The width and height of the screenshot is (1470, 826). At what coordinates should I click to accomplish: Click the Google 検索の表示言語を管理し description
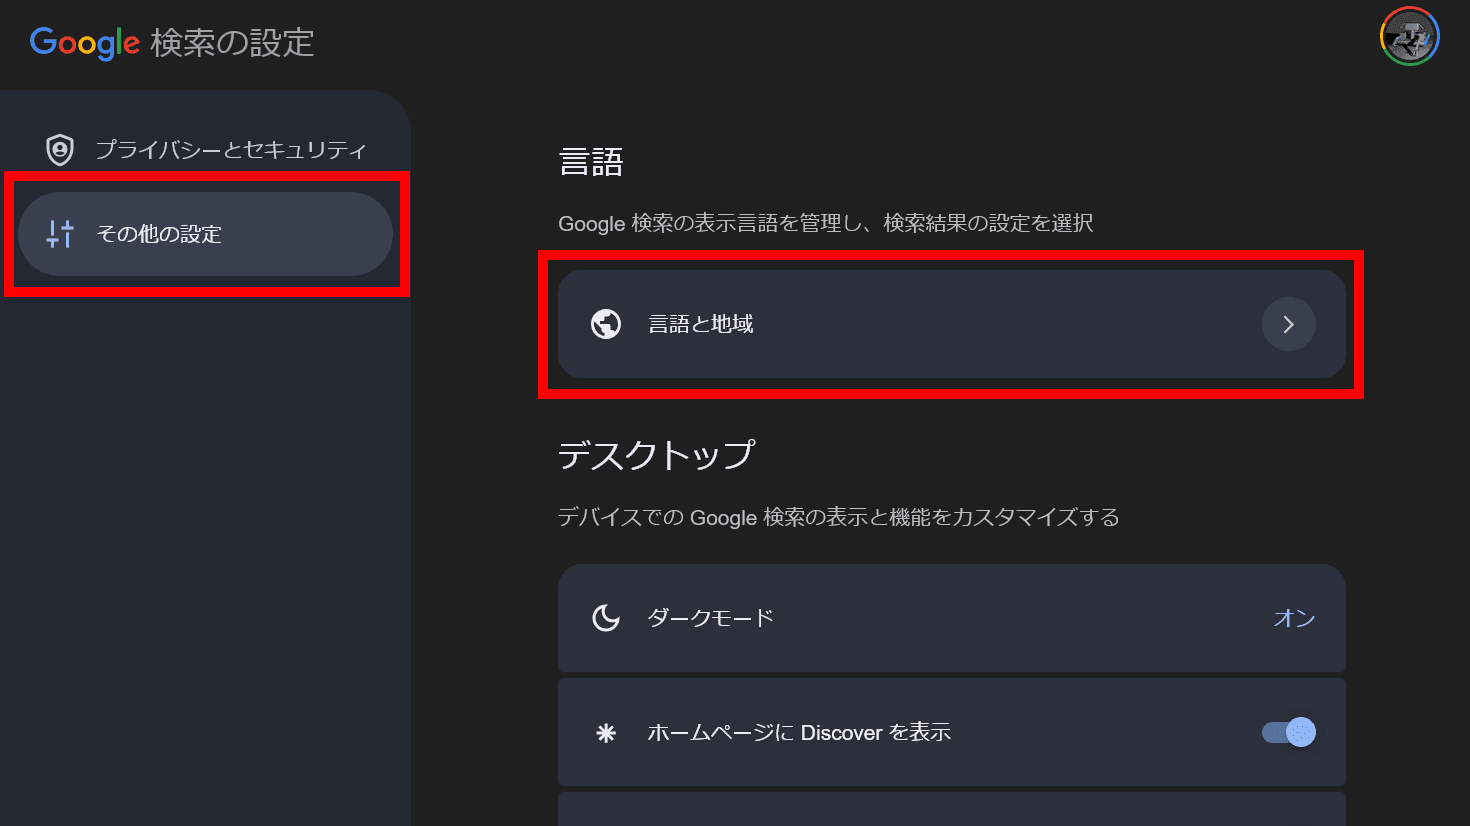click(825, 223)
